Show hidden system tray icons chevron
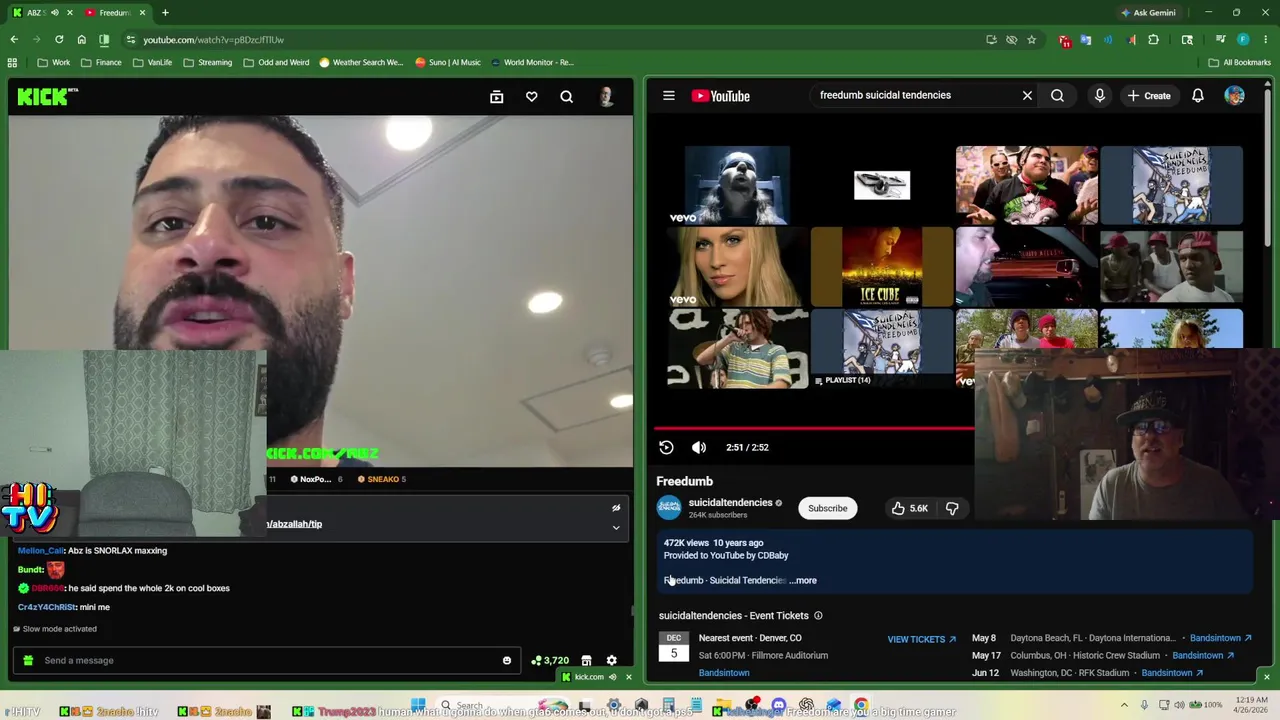The image size is (1280, 720). click(1124, 705)
